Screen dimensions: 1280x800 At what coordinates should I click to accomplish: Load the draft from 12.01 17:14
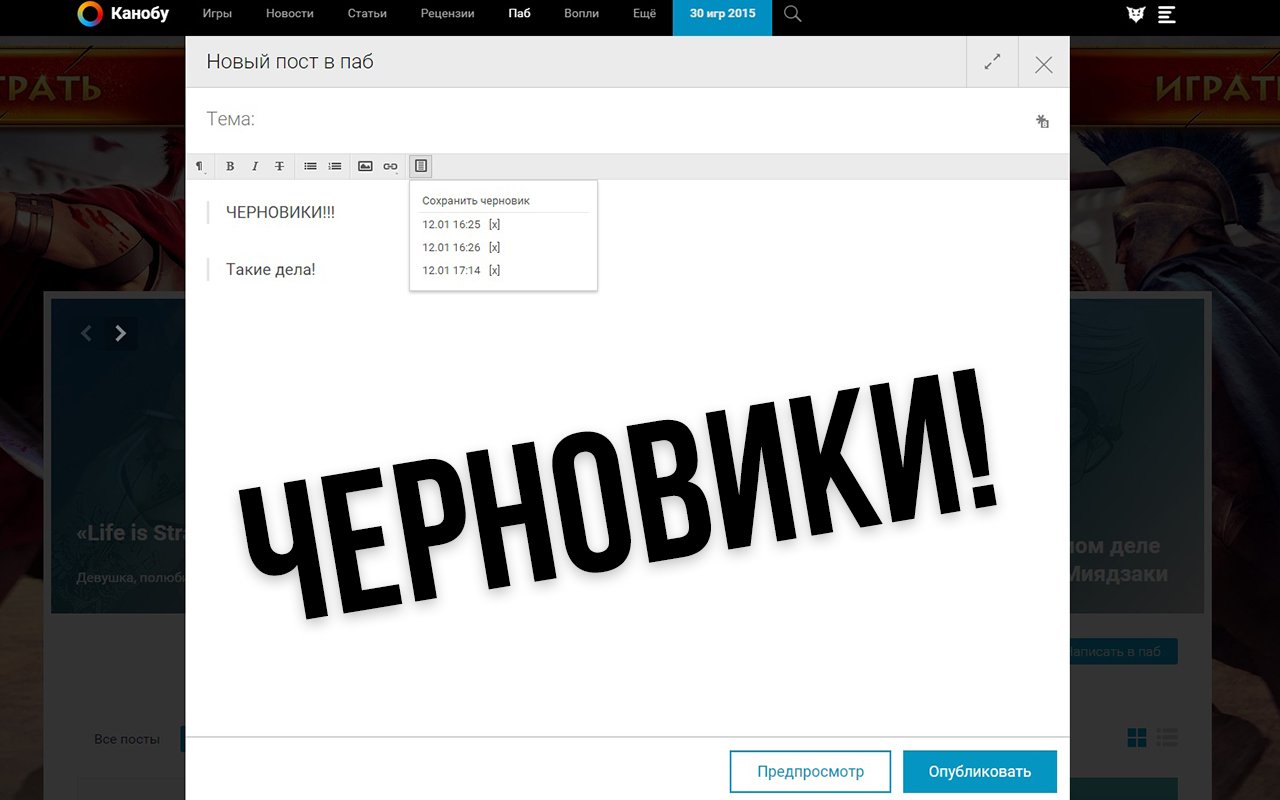451,271
